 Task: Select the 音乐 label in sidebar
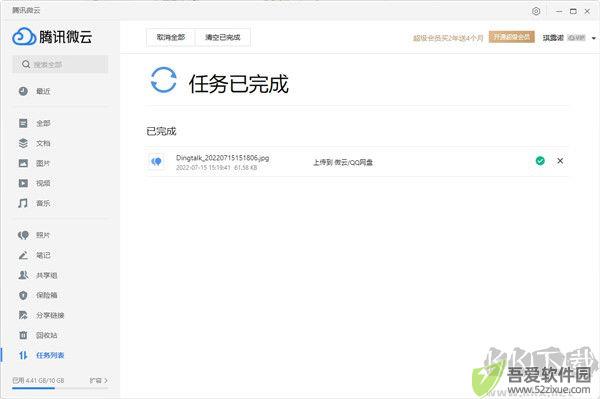(43, 203)
